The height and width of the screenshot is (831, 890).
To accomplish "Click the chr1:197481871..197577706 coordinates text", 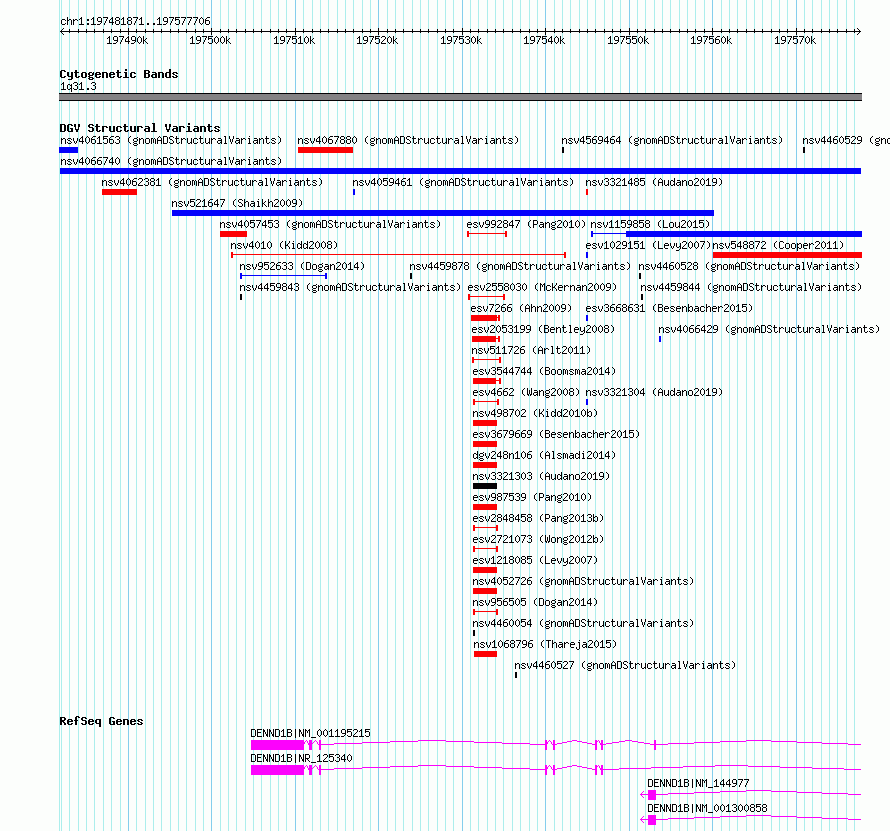I will click(x=135, y=22).
